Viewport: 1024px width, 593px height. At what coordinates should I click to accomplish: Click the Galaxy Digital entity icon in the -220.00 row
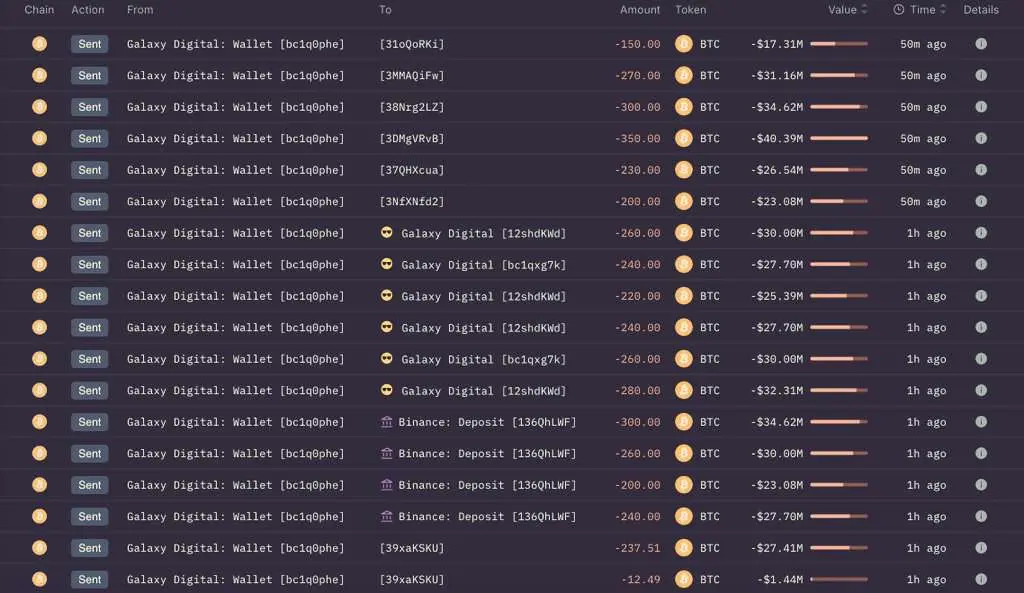387,295
